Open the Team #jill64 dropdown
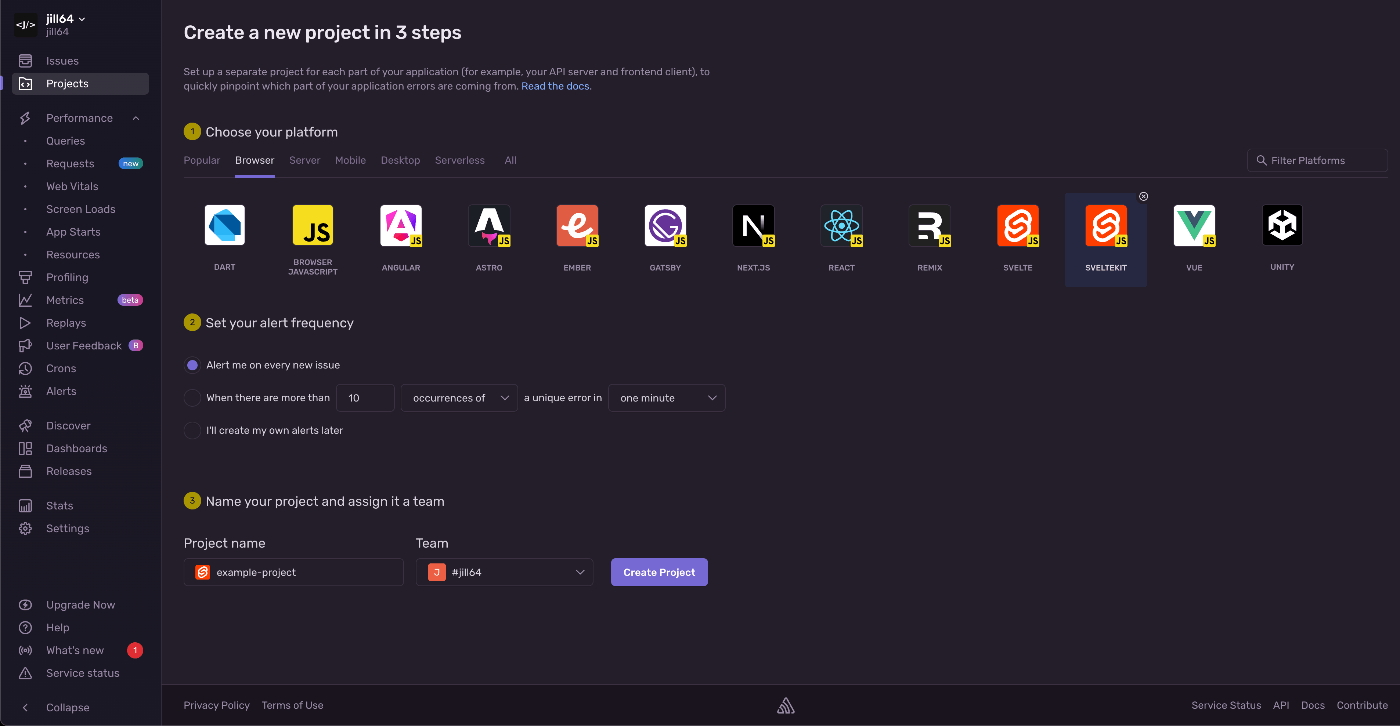Image resolution: width=1400 pixels, height=726 pixels. (505, 572)
